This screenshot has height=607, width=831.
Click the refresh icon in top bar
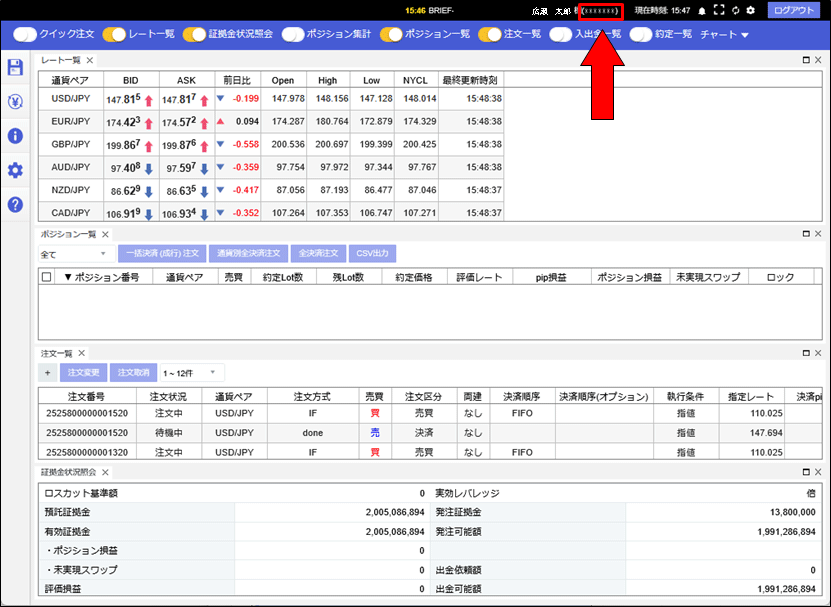(x=734, y=10)
